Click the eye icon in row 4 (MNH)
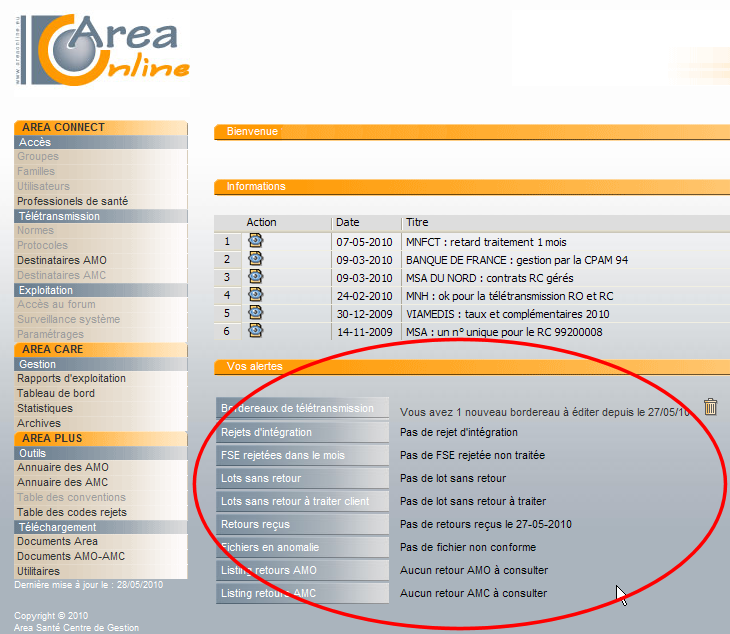This screenshot has height=634, width=730. tap(255, 294)
